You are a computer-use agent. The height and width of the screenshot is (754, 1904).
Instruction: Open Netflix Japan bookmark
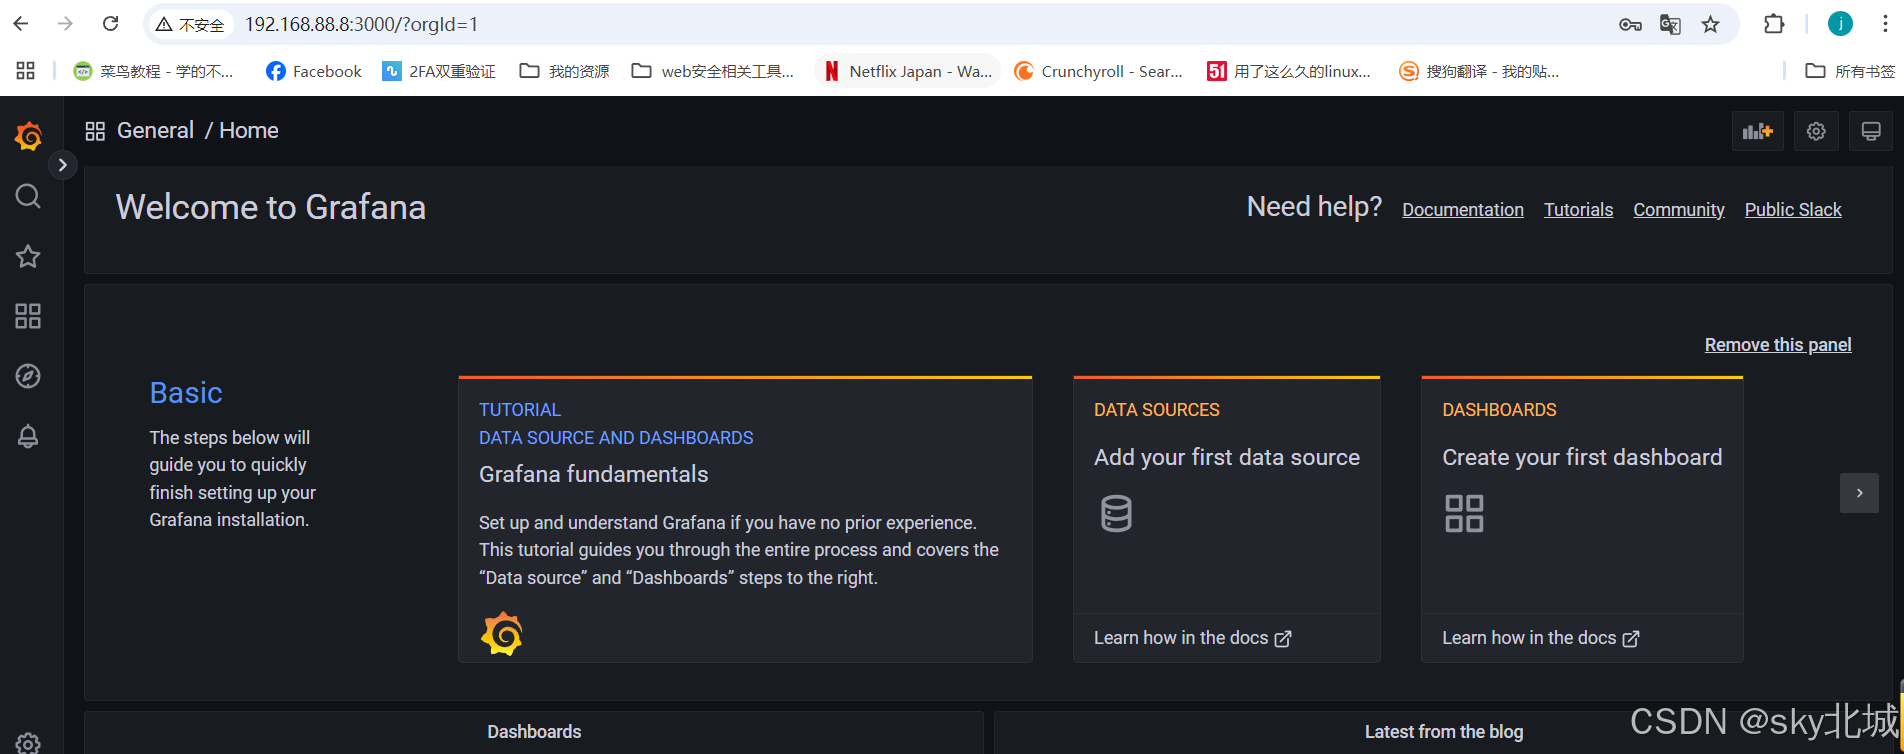(908, 71)
